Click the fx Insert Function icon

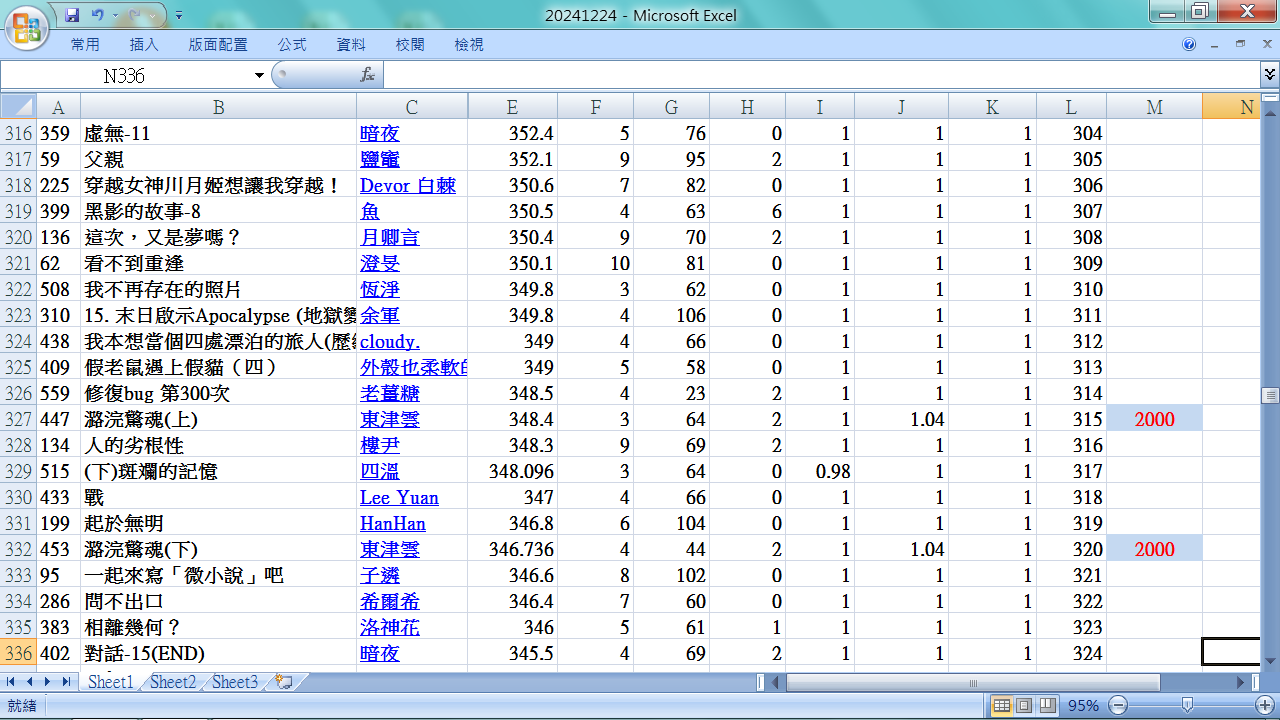point(367,75)
